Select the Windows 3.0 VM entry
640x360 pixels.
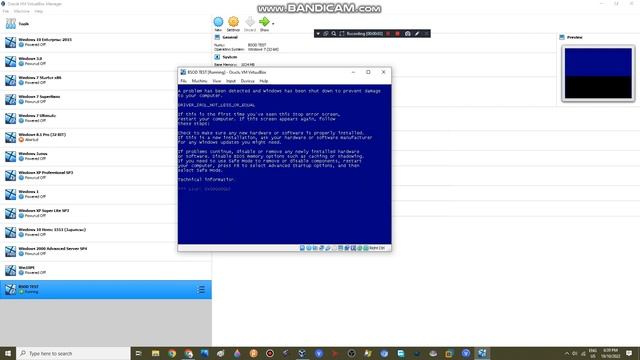click(106, 61)
